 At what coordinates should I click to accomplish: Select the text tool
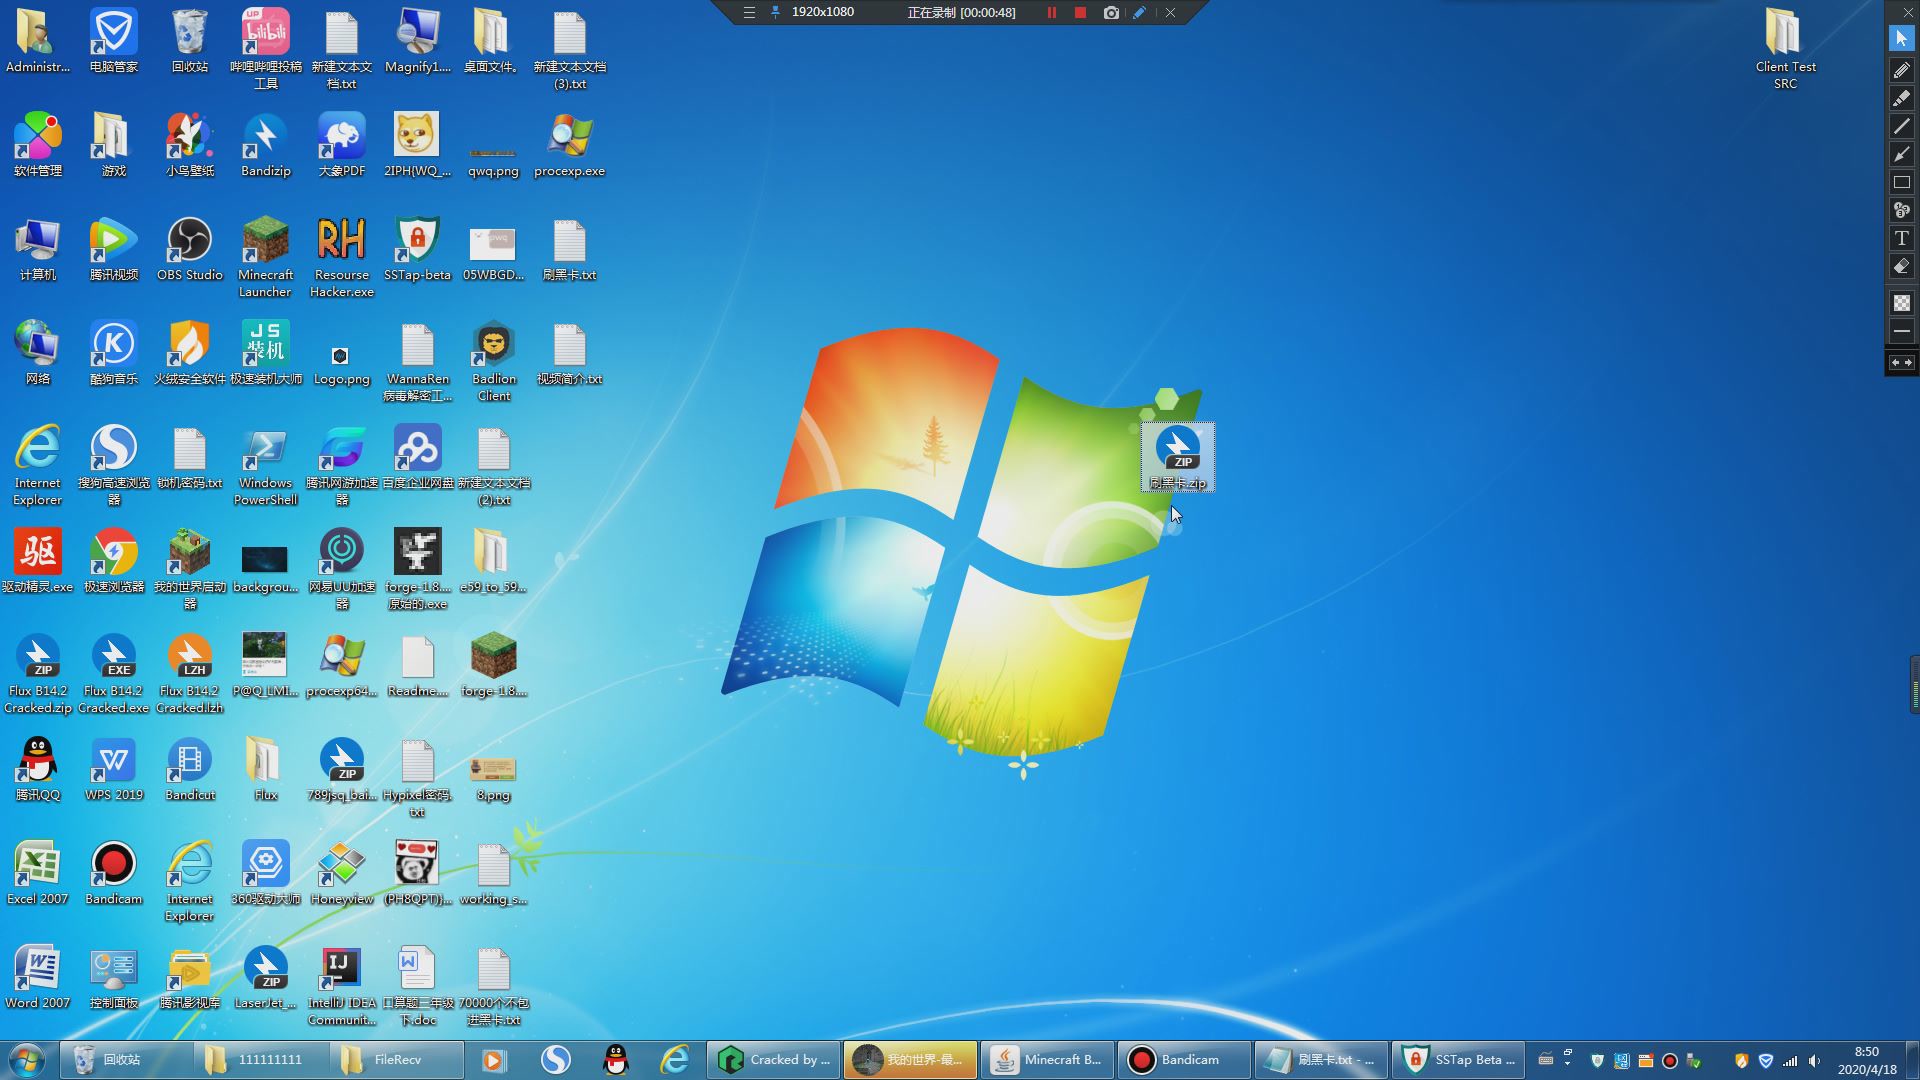[x=1902, y=238]
